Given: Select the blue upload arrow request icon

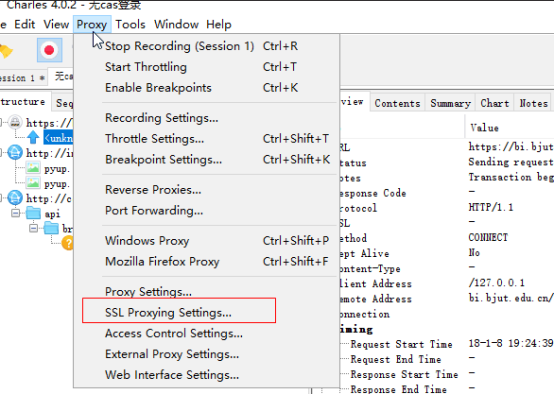Looking at the screenshot, I should [x=33, y=137].
